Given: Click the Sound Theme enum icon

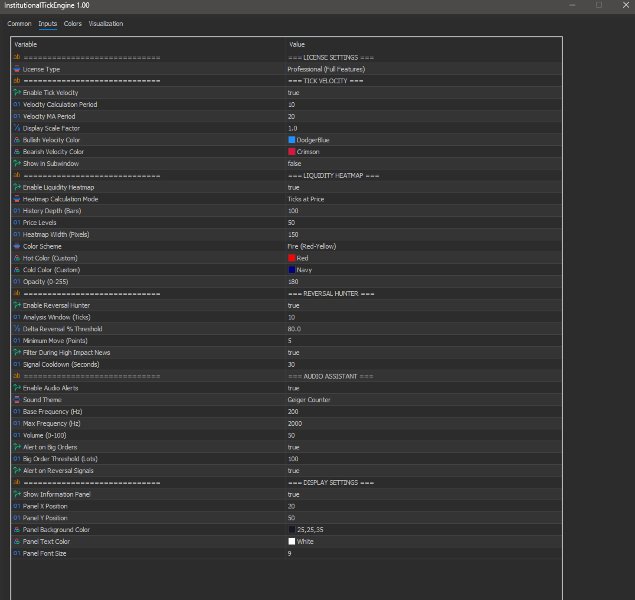Looking at the screenshot, I should pos(17,400).
